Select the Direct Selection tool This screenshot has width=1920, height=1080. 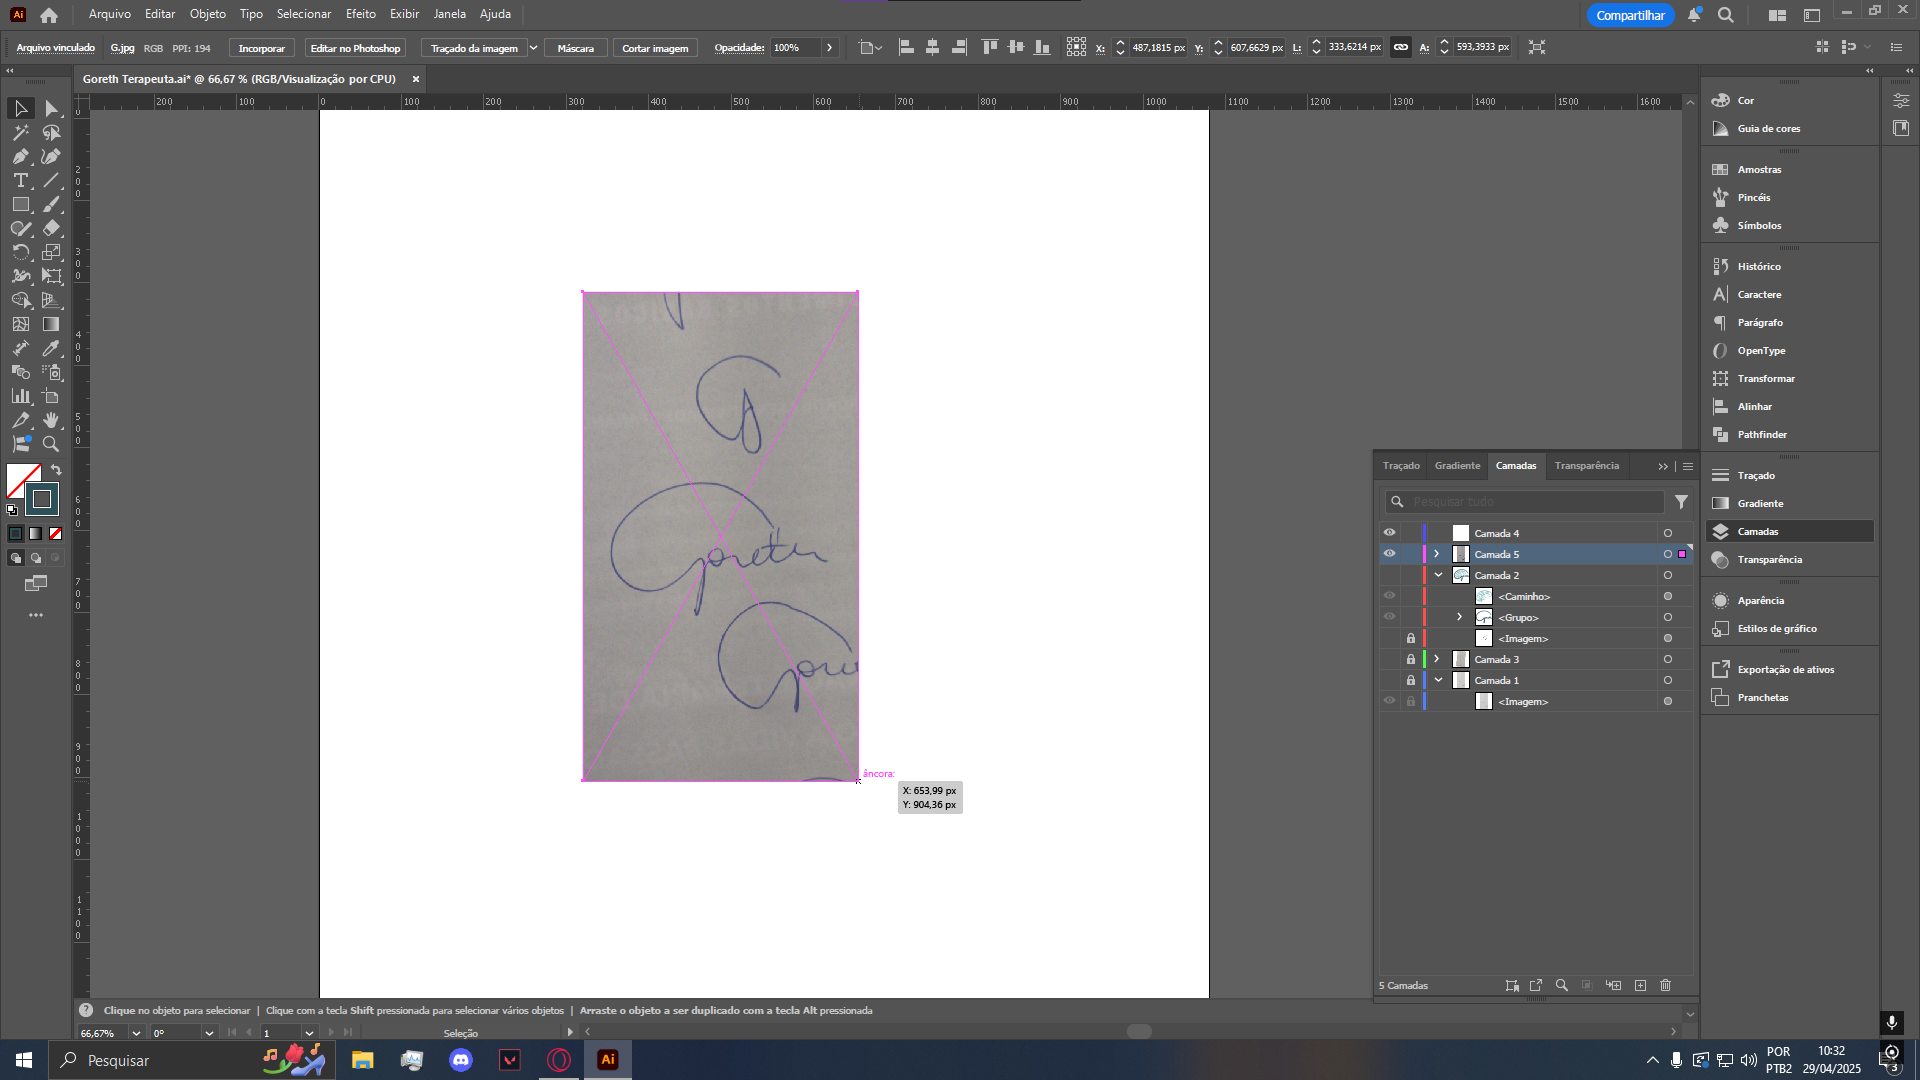51,108
